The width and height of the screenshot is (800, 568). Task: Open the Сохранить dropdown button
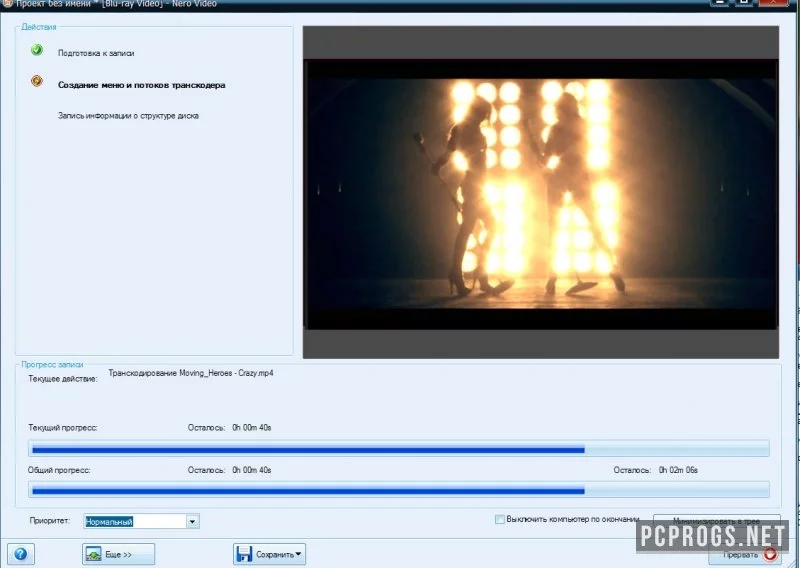(x=269, y=554)
